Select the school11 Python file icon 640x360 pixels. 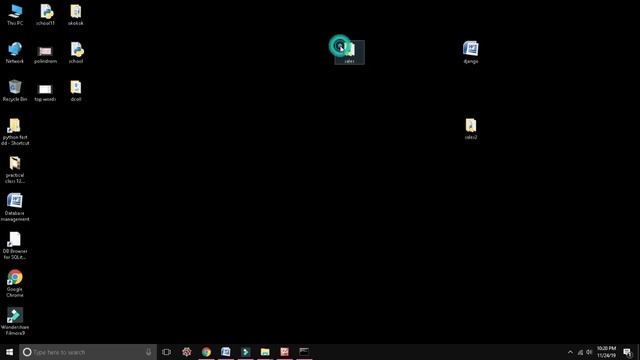tap(45, 15)
